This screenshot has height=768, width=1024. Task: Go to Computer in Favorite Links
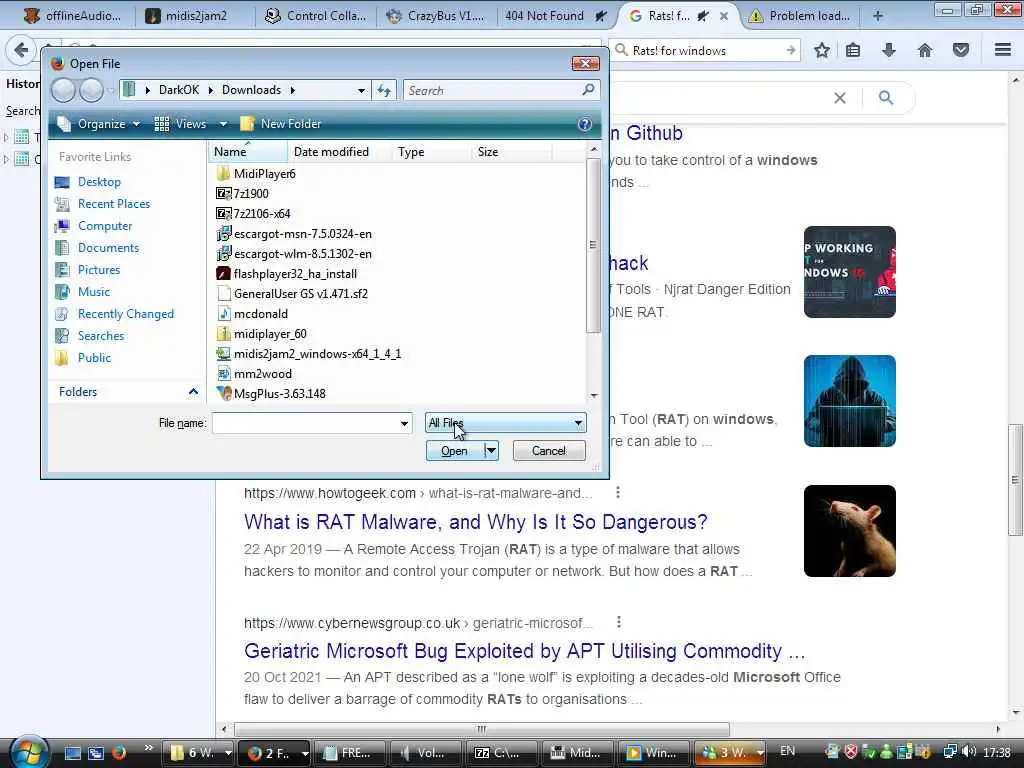pyautogui.click(x=104, y=226)
